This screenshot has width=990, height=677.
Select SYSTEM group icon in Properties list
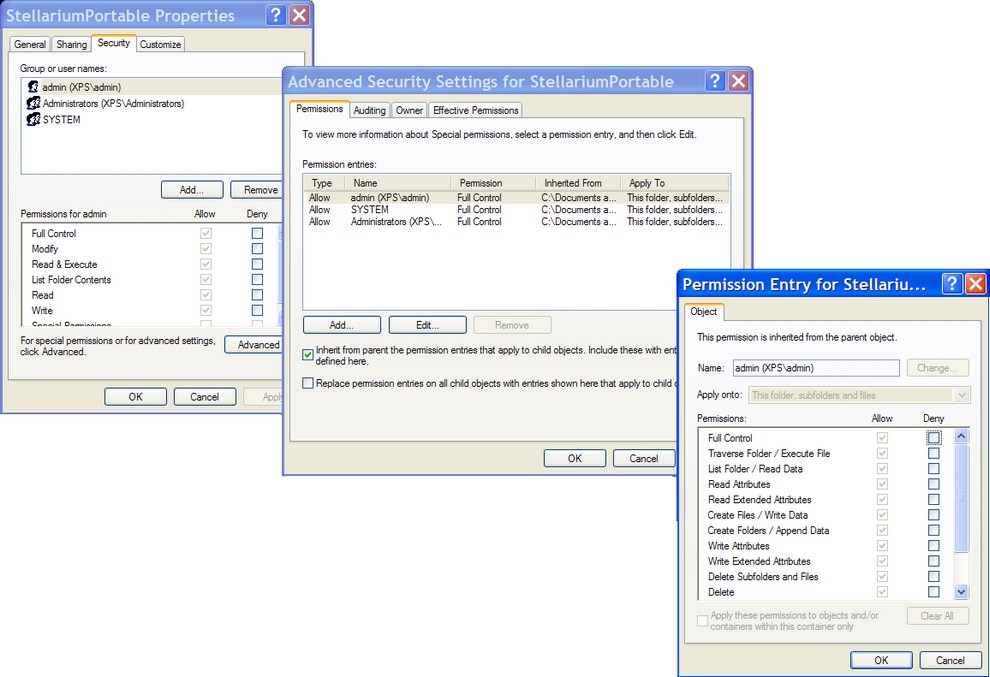[x=33, y=119]
